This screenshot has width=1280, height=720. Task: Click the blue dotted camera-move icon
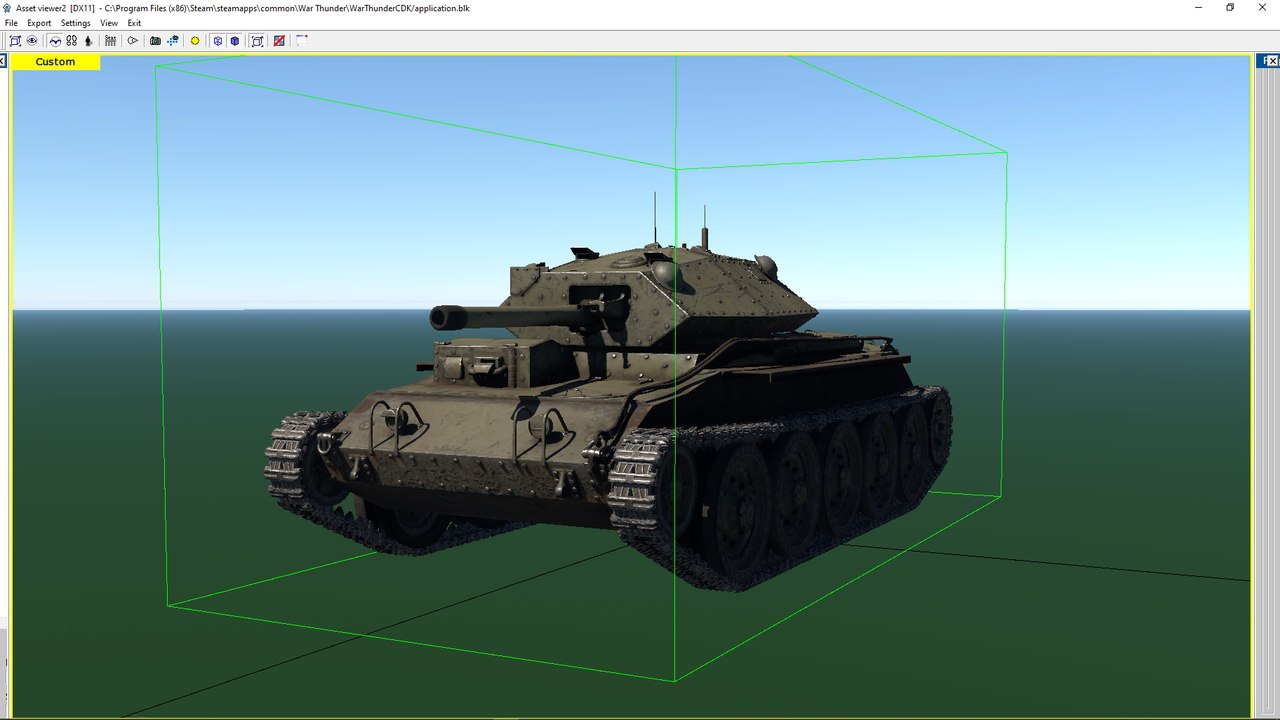[x=172, y=41]
